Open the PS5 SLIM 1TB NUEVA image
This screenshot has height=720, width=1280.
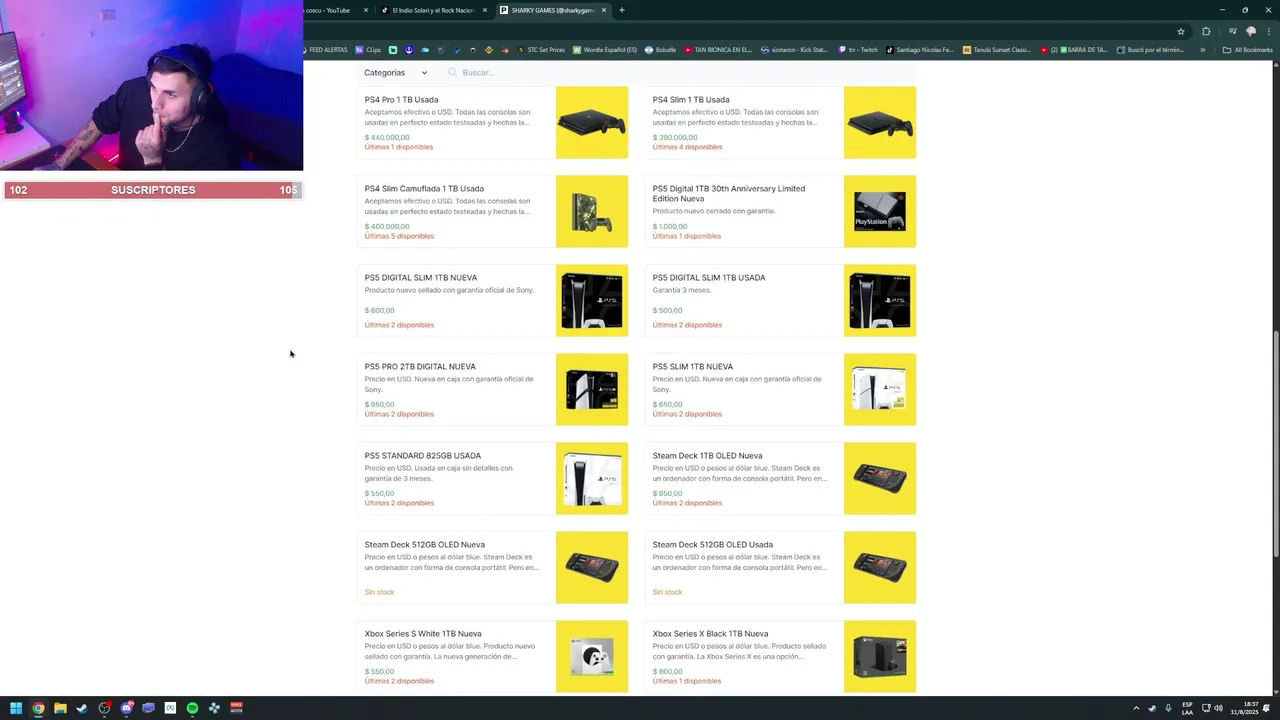click(880, 390)
